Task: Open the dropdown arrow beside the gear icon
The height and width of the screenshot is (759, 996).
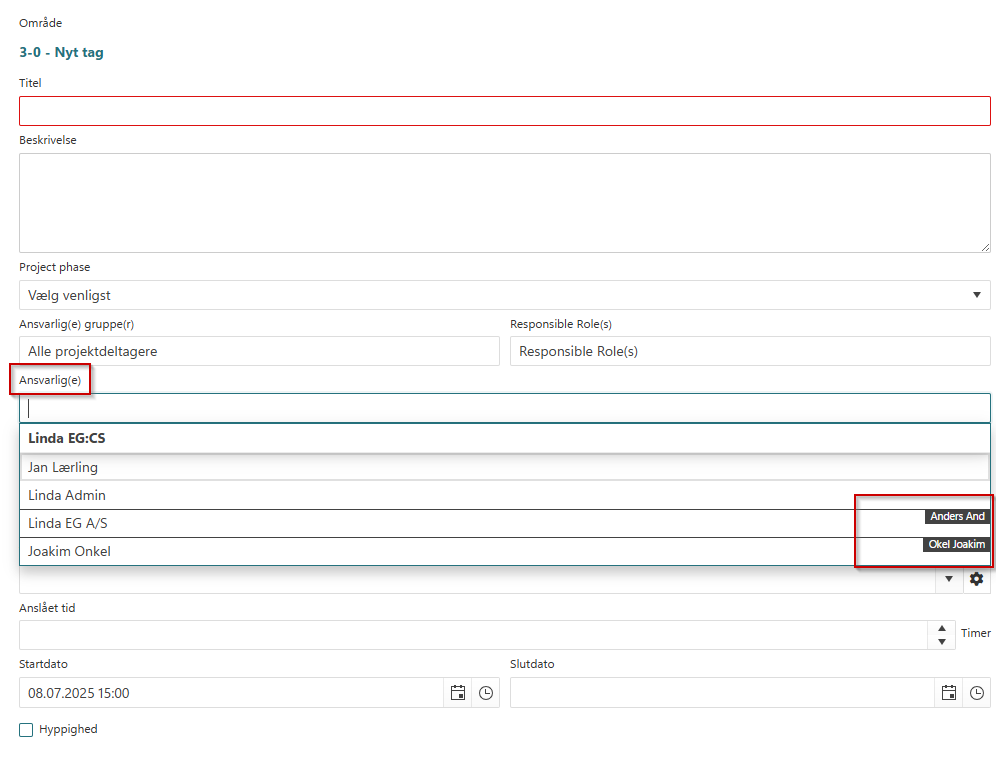Action: click(949, 579)
